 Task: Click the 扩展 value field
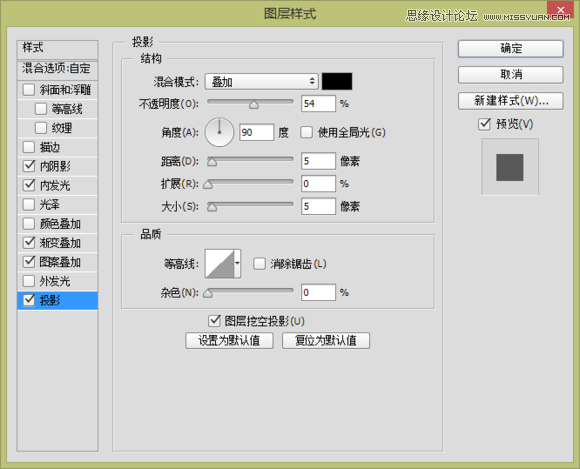pos(318,183)
